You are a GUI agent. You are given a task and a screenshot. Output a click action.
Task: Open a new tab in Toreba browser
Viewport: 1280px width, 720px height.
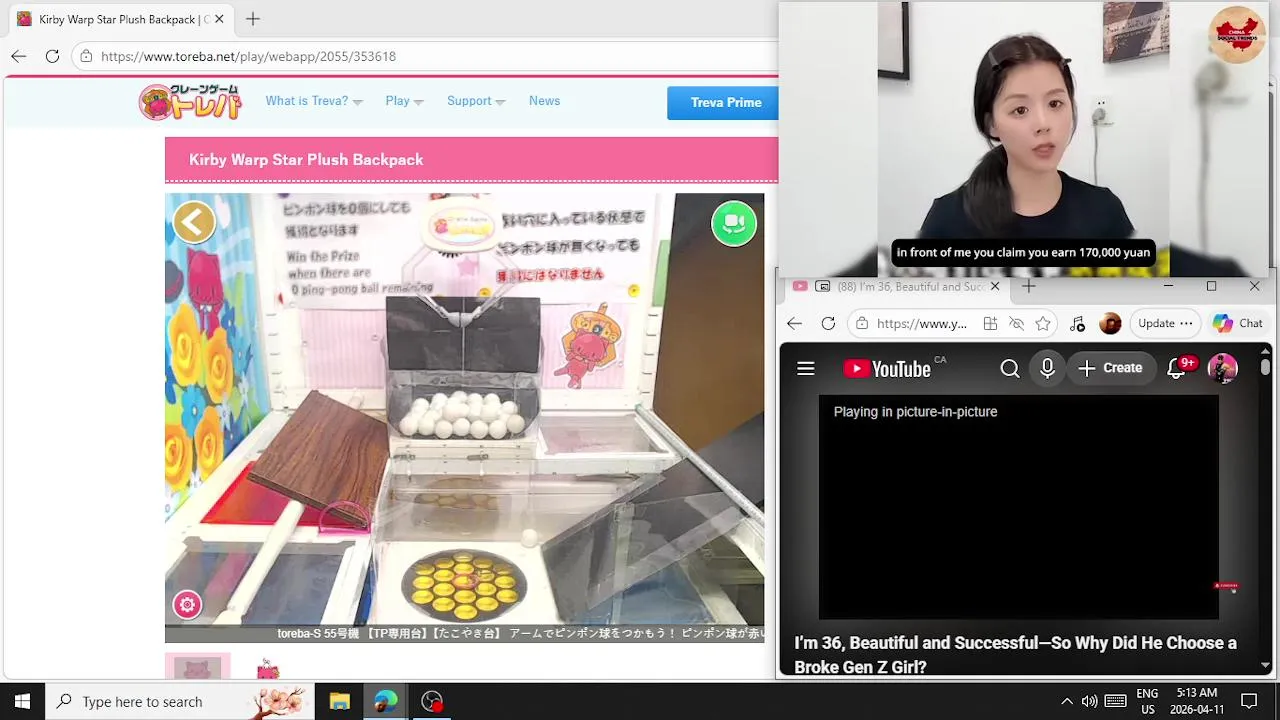(253, 19)
